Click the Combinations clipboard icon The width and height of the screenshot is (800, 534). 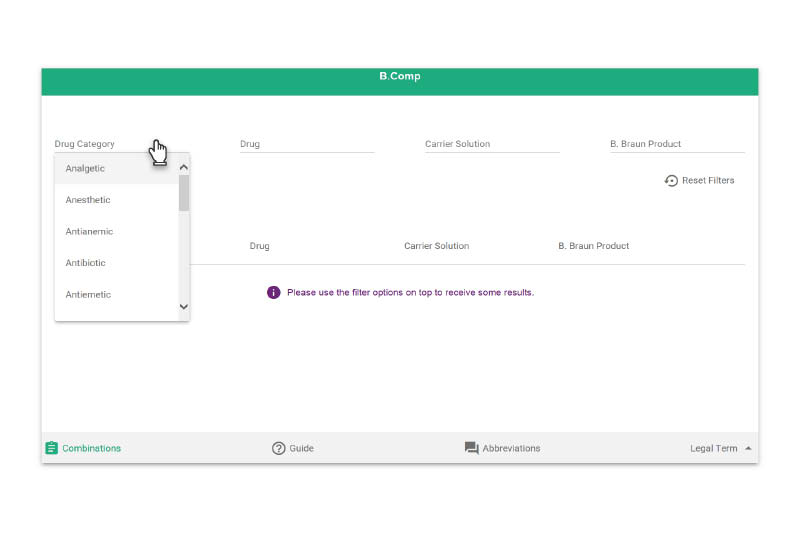click(x=52, y=448)
